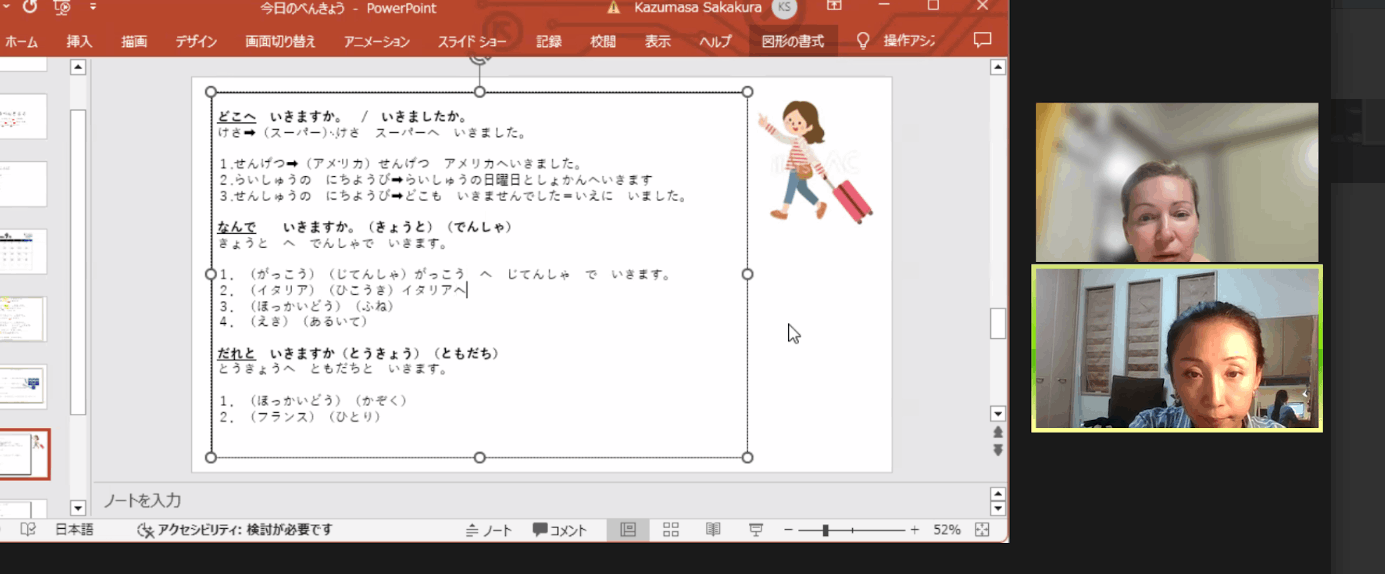Click the redo/repeat icon in title bar

30,8
